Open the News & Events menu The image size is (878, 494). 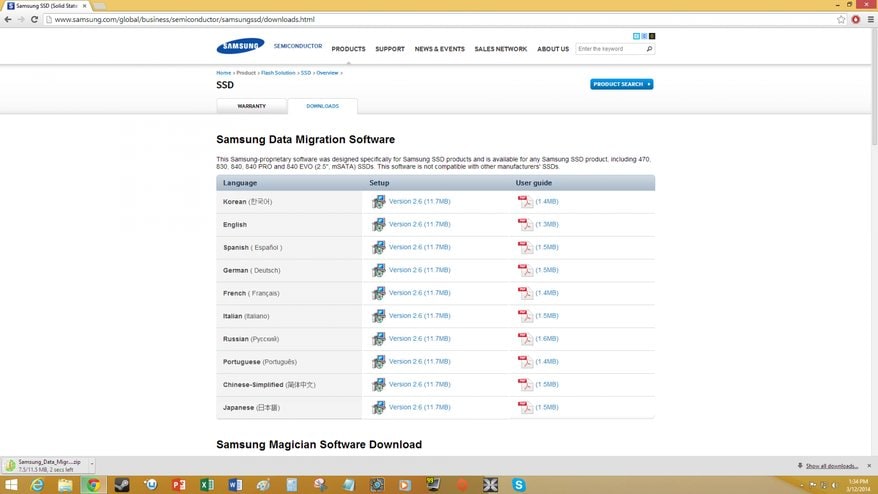(440, 49)
